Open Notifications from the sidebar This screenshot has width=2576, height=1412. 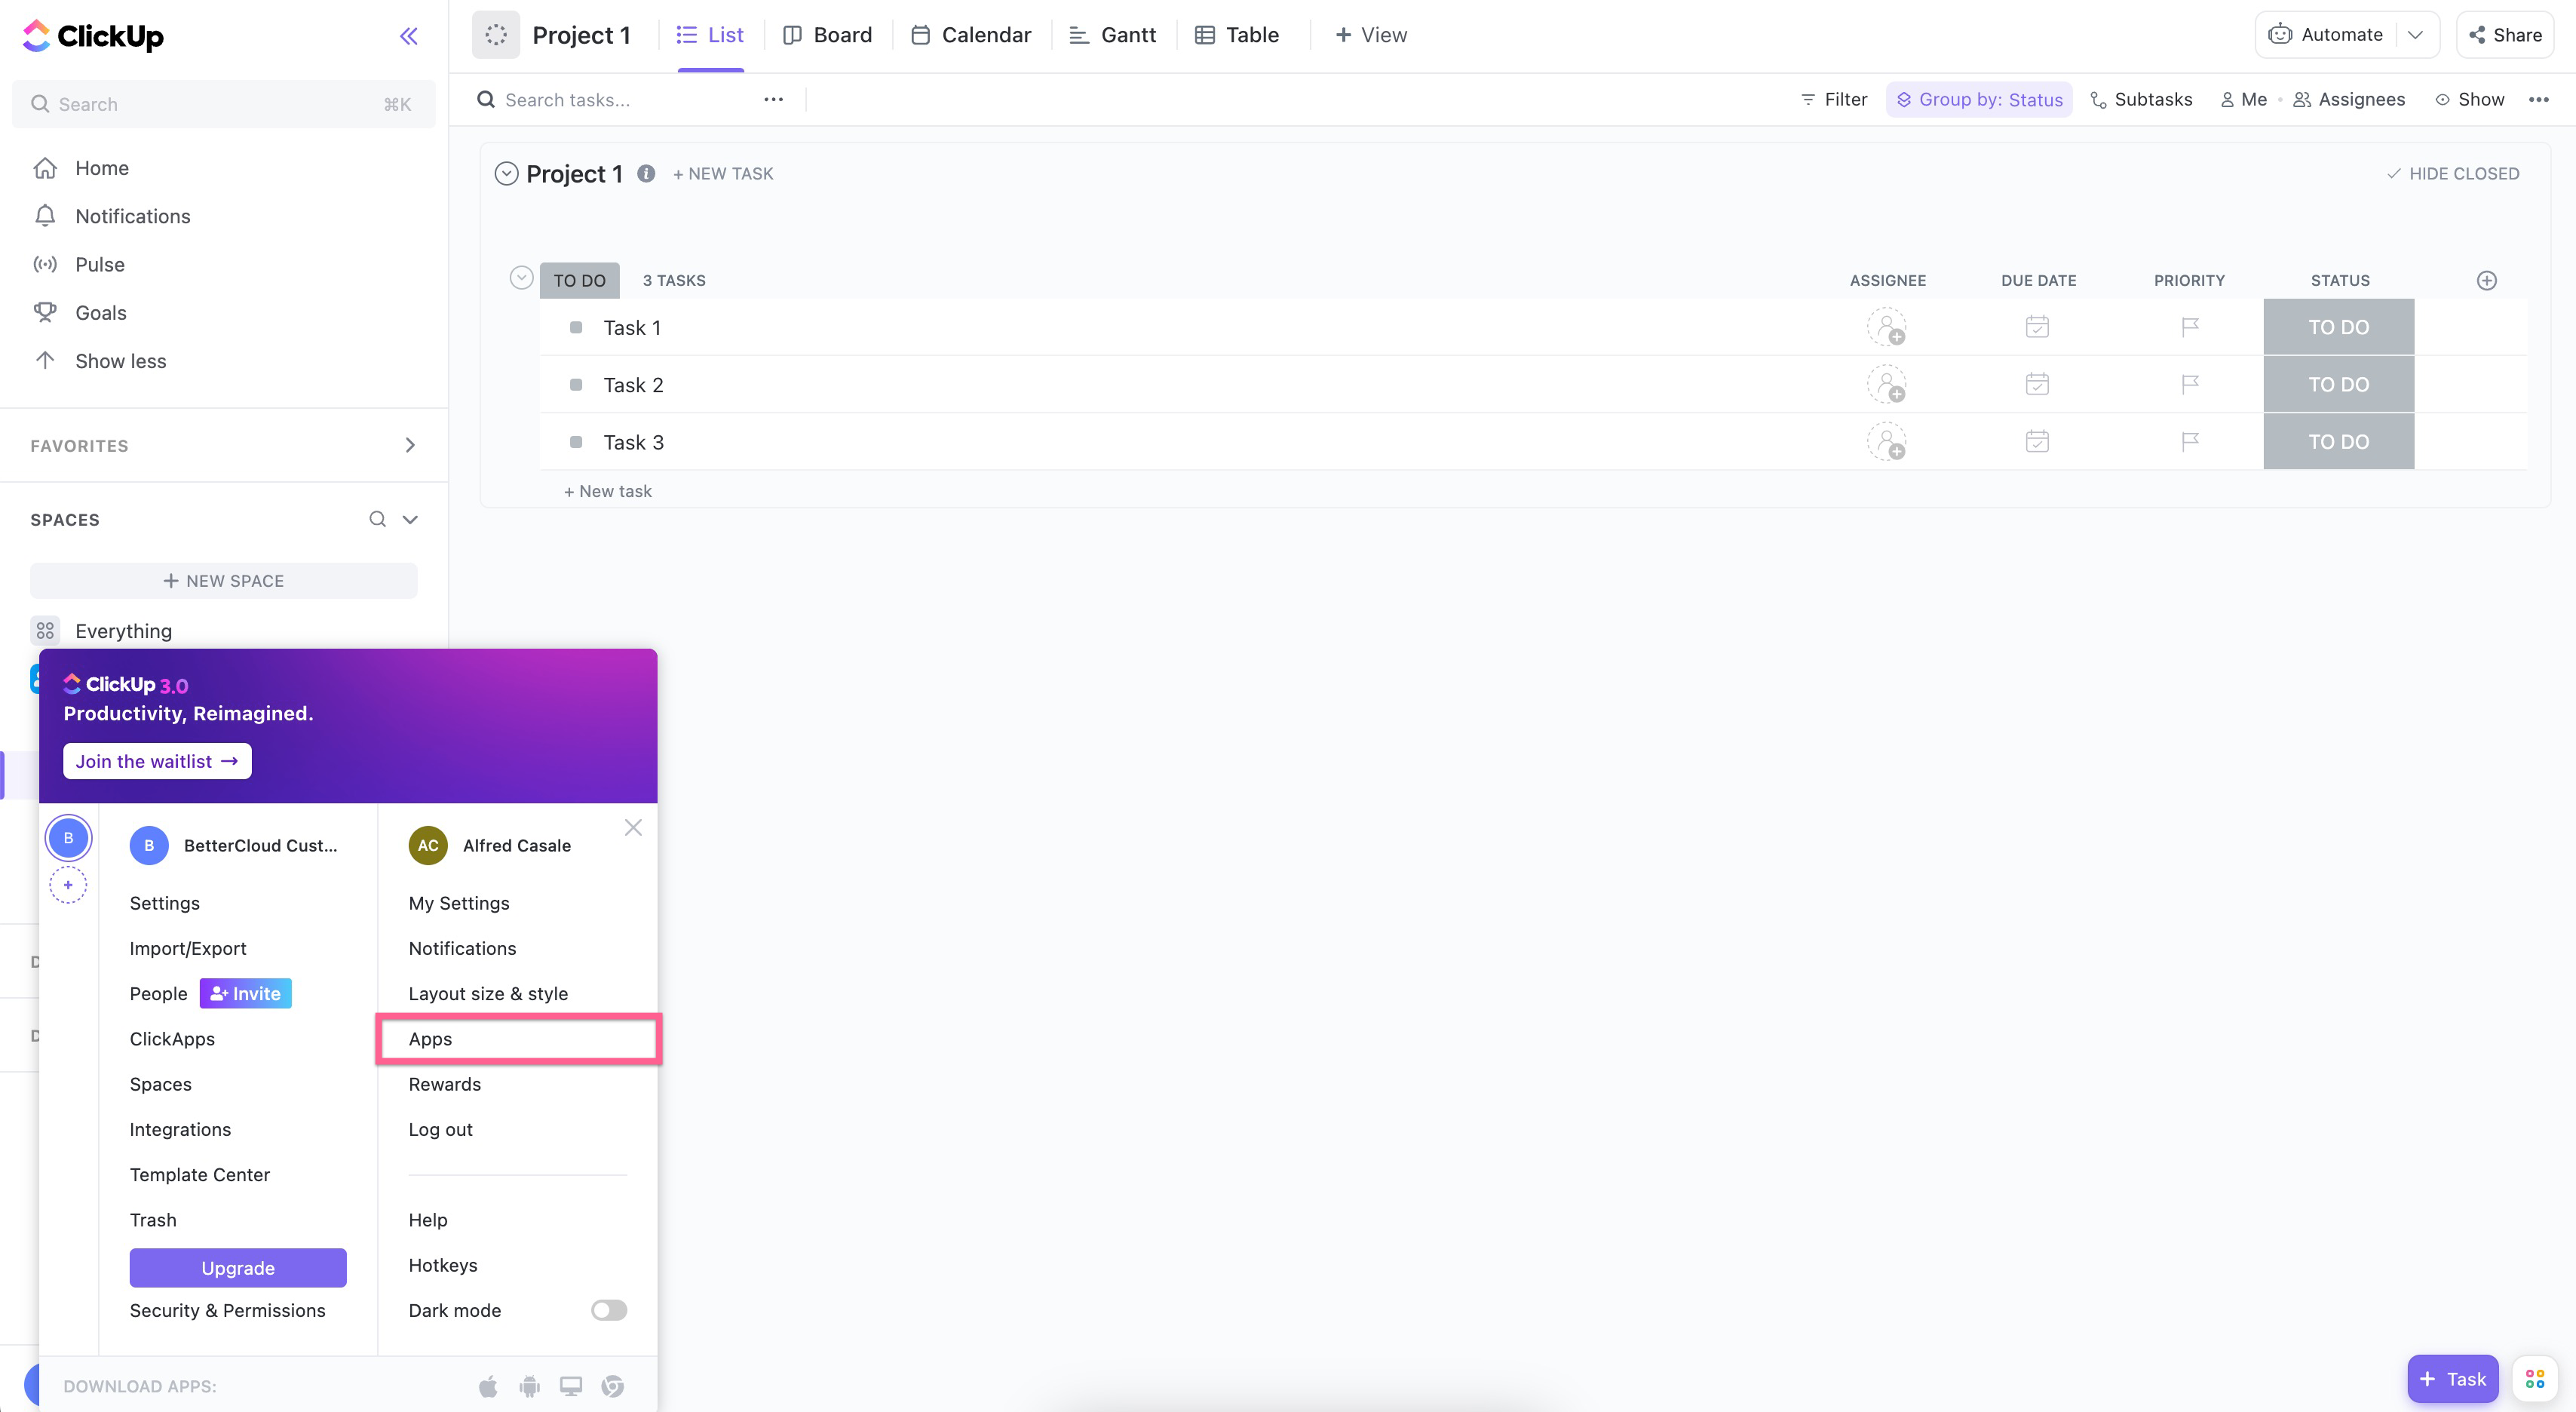tap(133, 215)
